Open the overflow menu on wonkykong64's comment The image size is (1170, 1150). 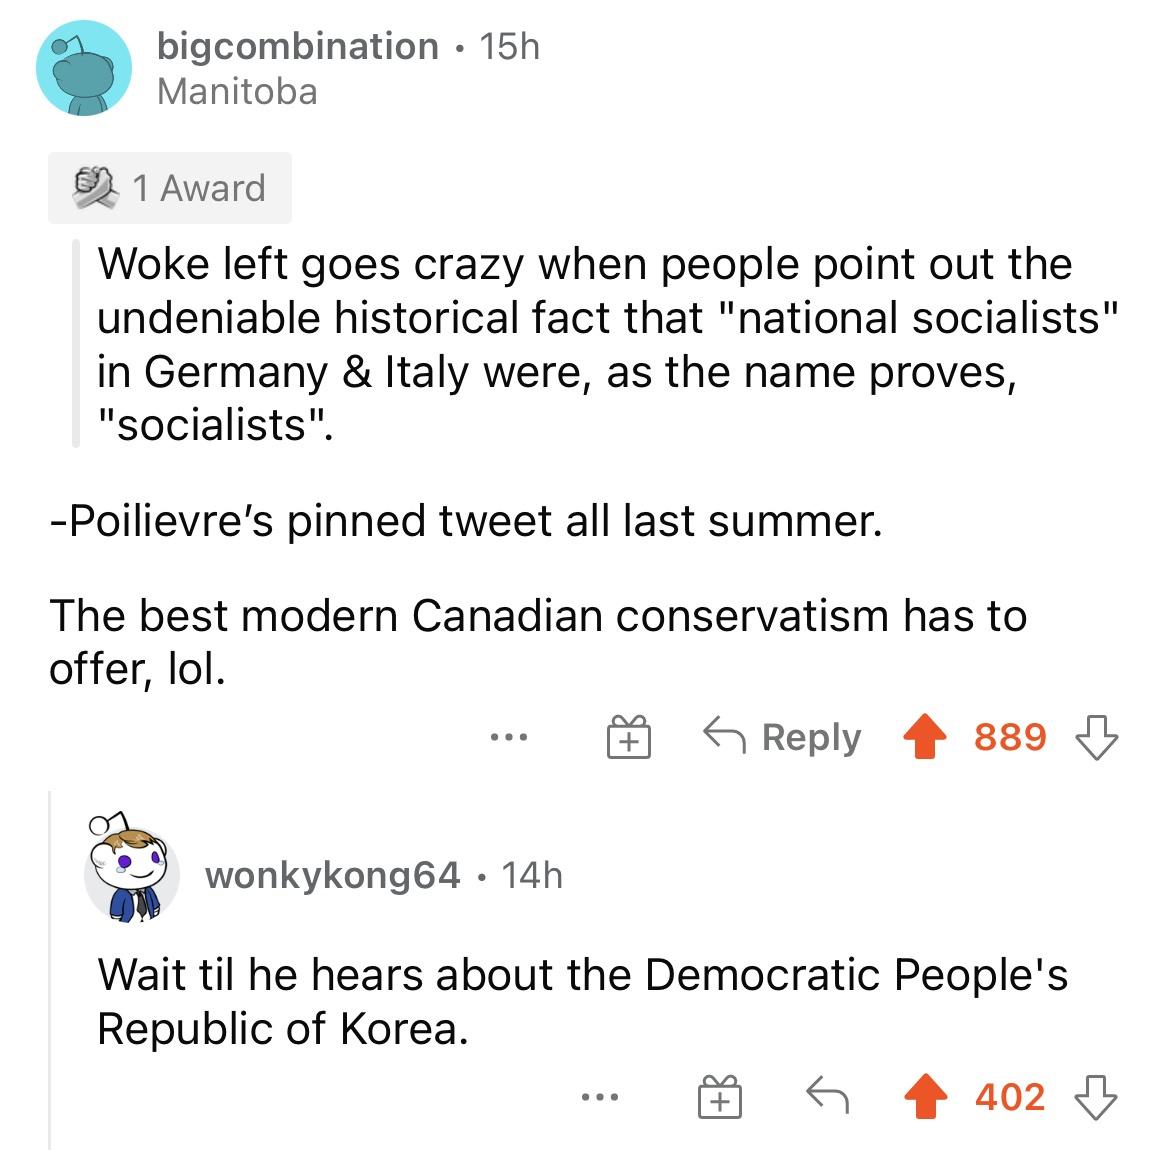point(596,1097)
